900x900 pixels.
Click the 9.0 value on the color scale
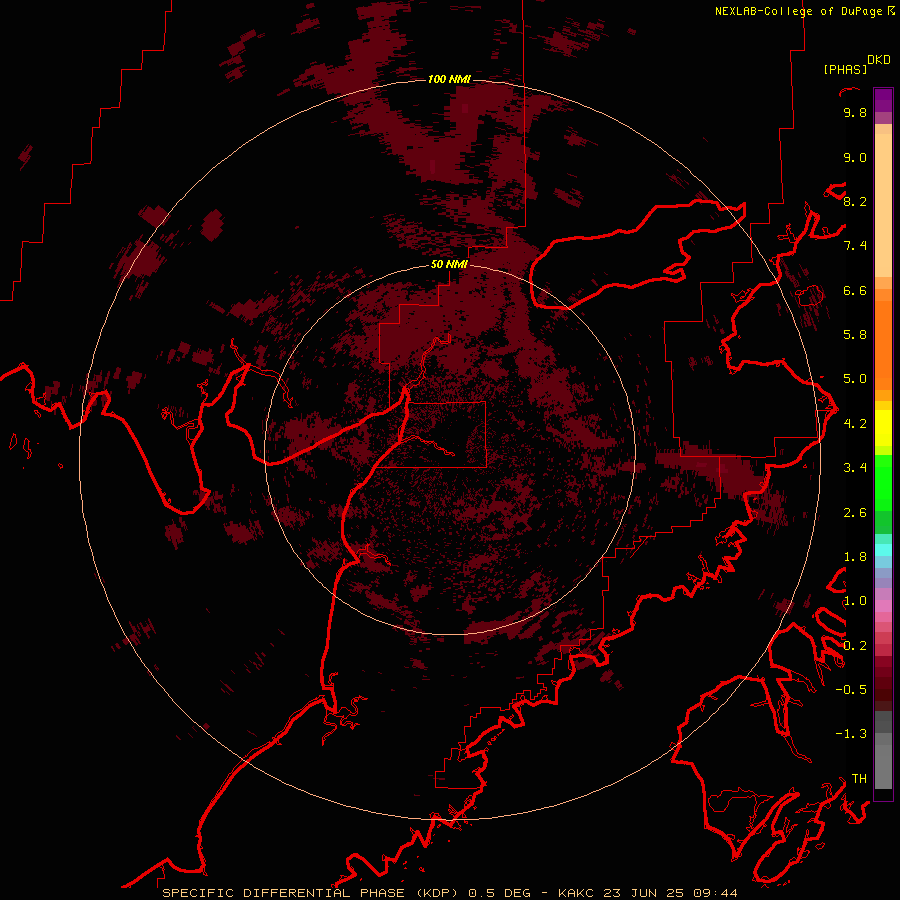coord(855,157)
